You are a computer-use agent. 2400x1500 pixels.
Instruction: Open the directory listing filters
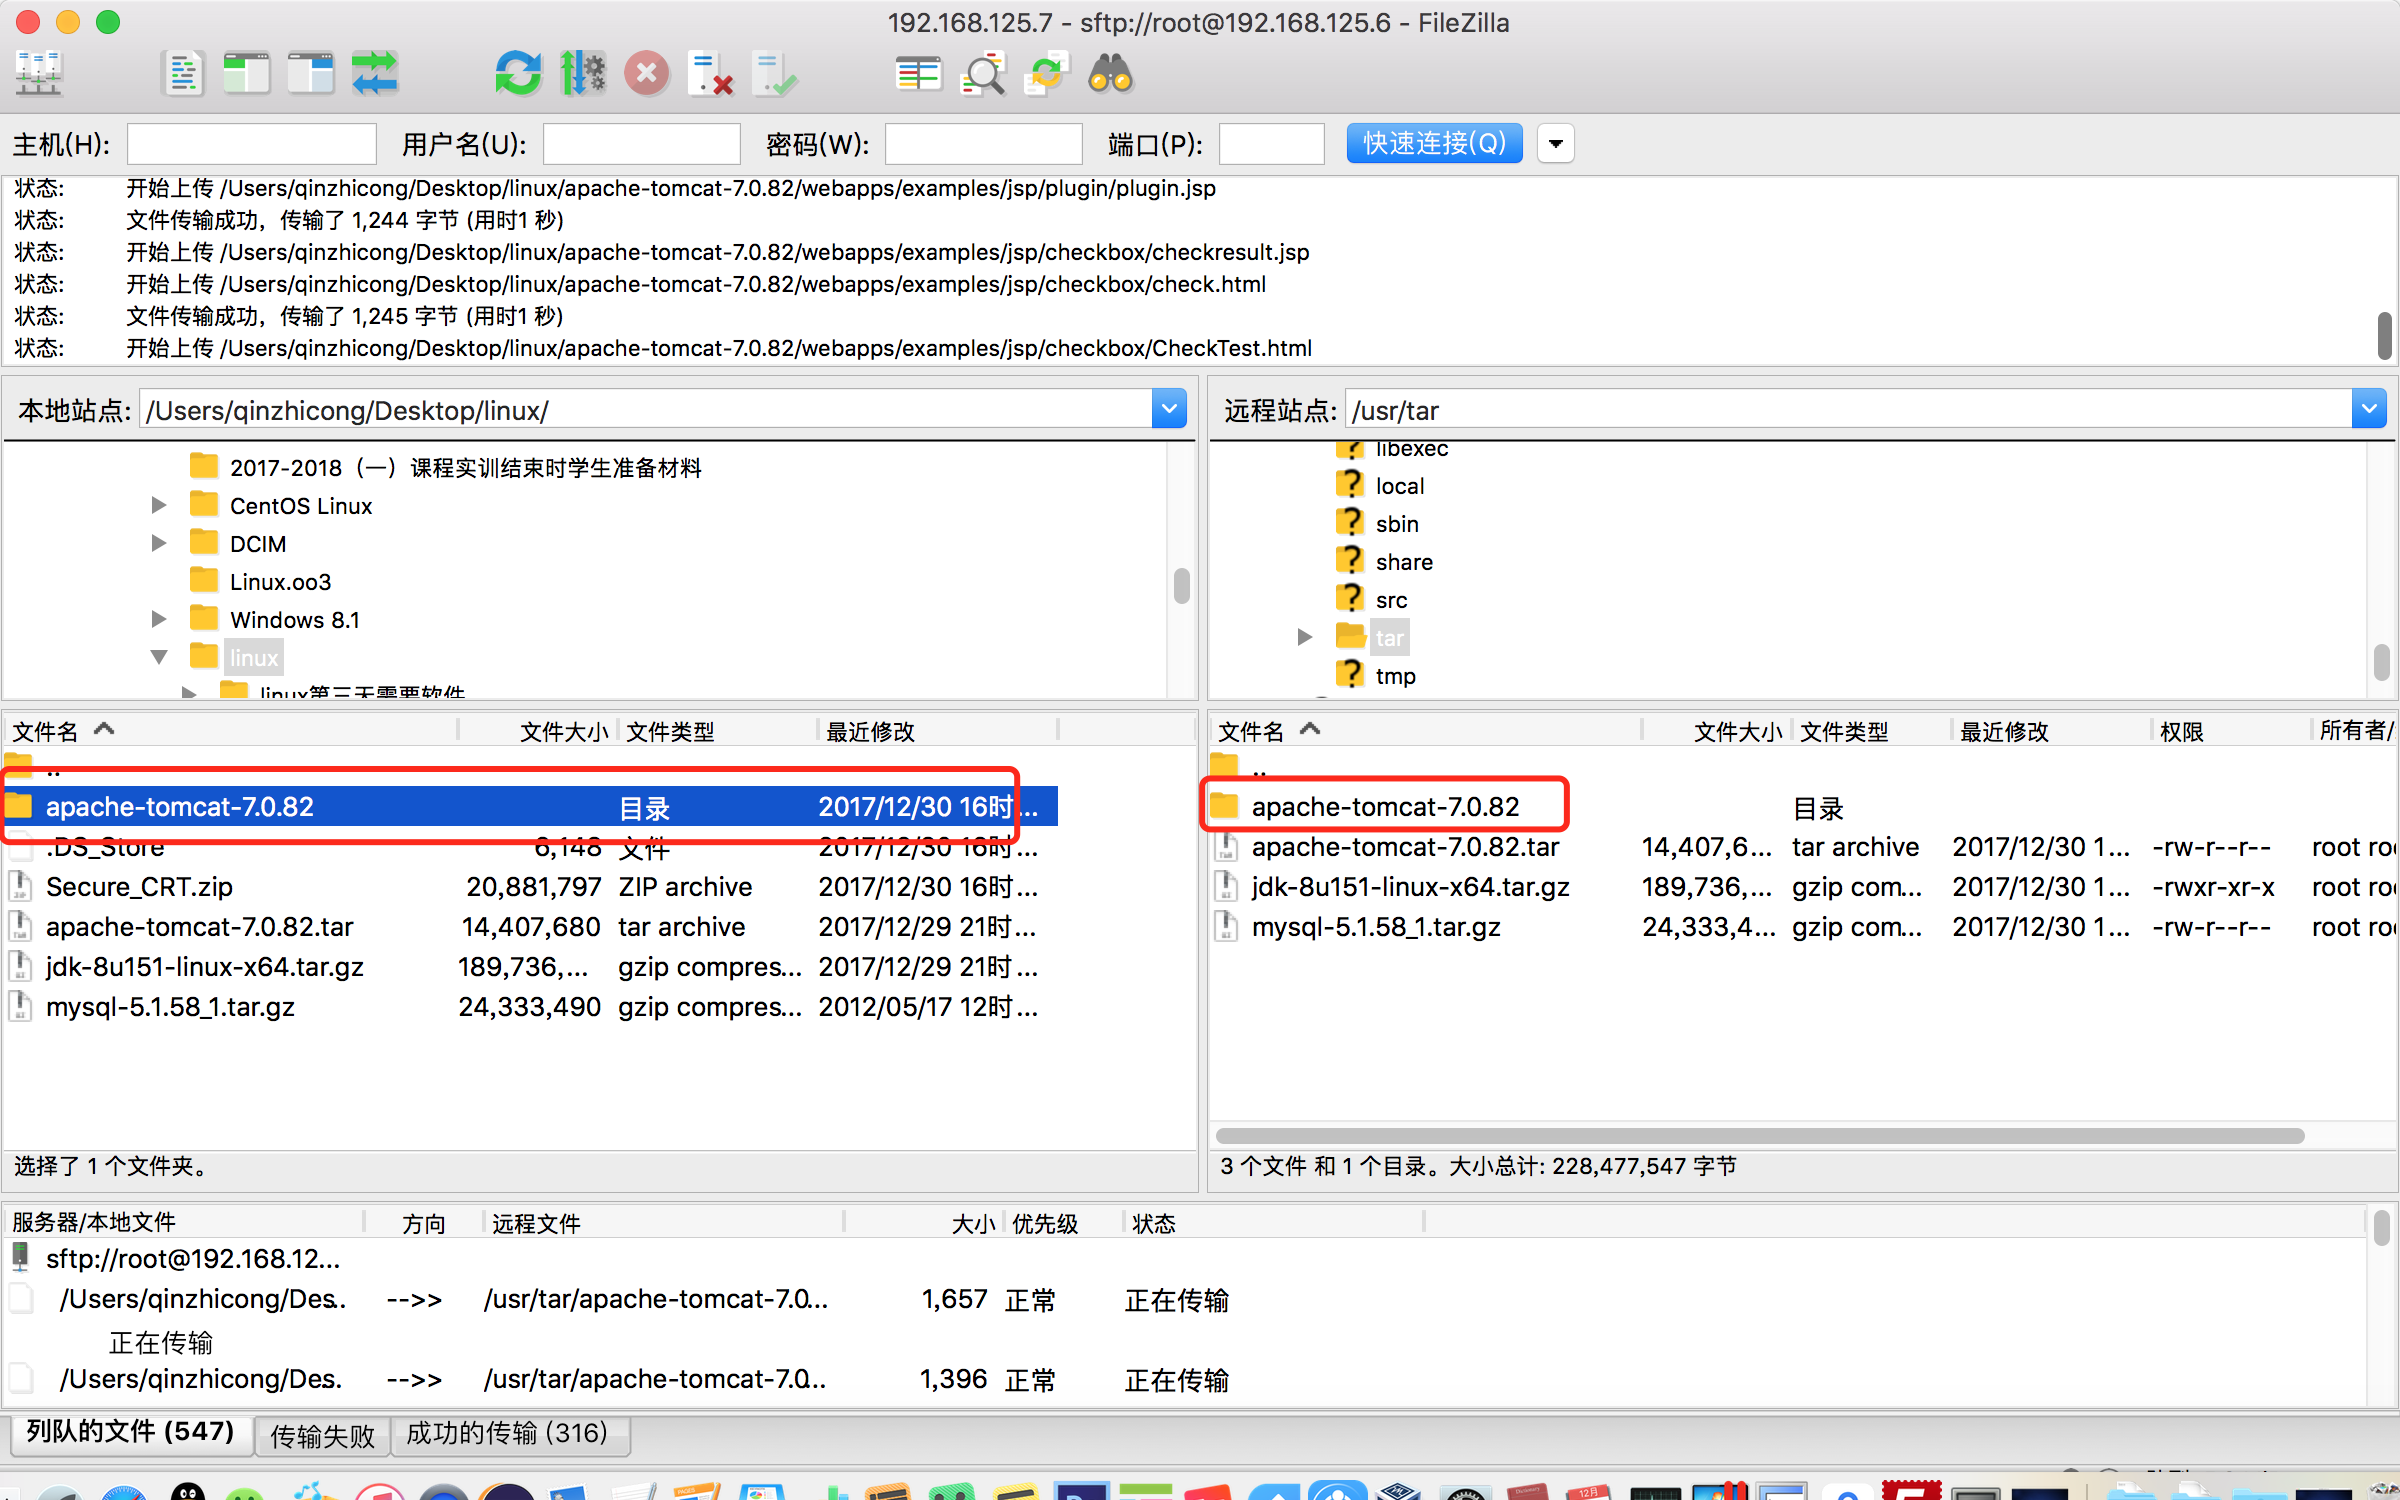coord(918,74)
